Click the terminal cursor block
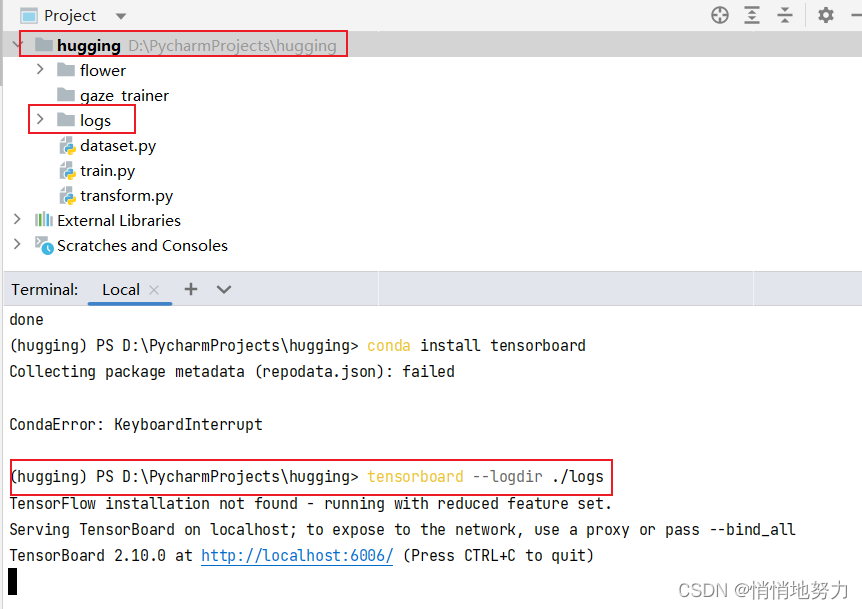862x609 pixels. click(13, 582)
